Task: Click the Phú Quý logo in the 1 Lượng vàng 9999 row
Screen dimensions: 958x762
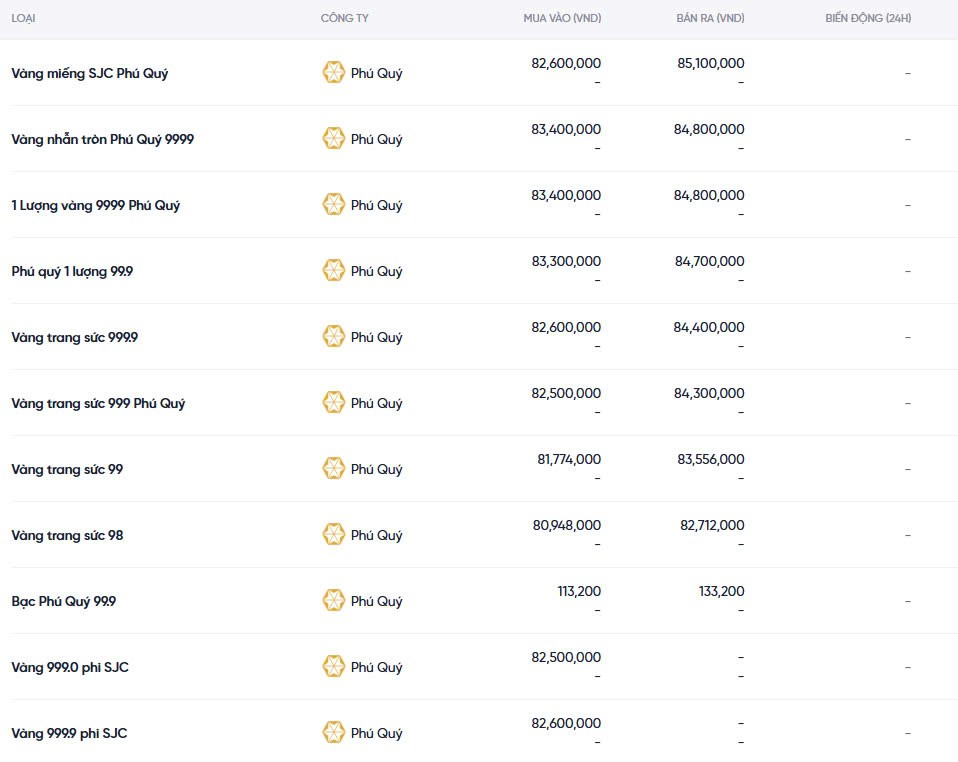Action: click(x=333, y=205)
